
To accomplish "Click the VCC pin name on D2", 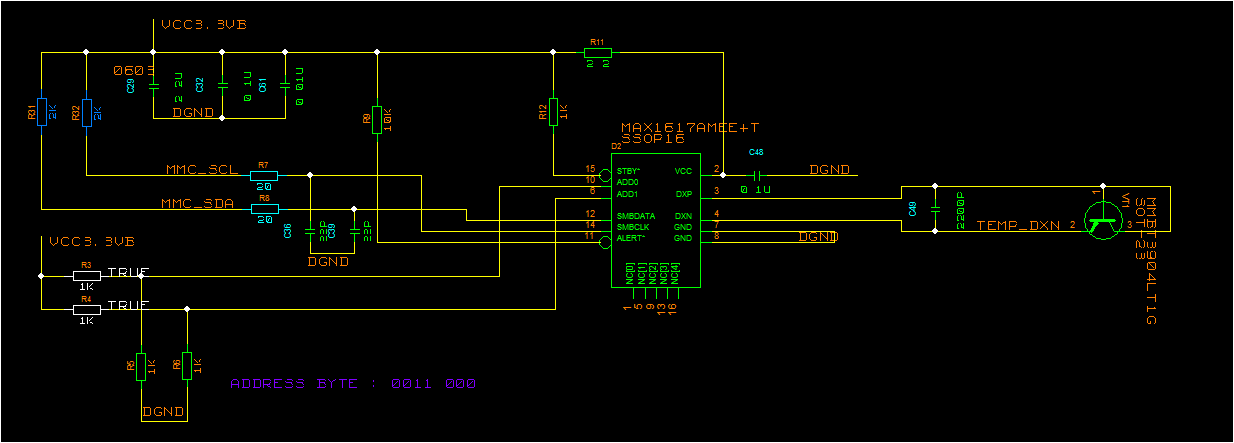I will click(x=683, y=171).
